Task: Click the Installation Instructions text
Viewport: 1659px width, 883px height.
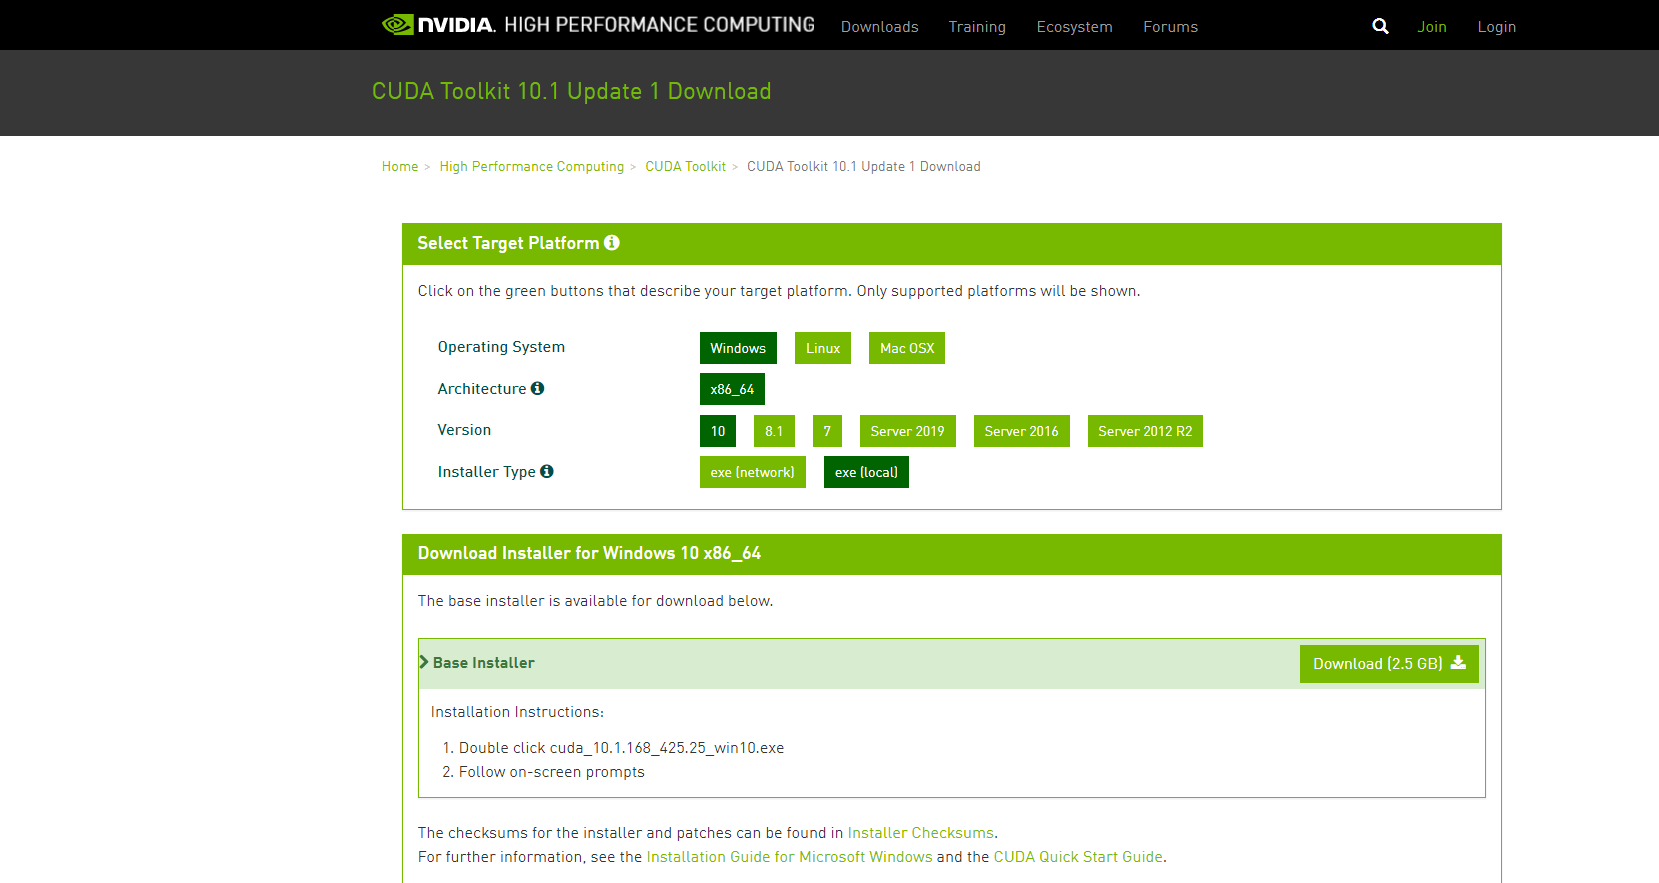Action: 517,712
